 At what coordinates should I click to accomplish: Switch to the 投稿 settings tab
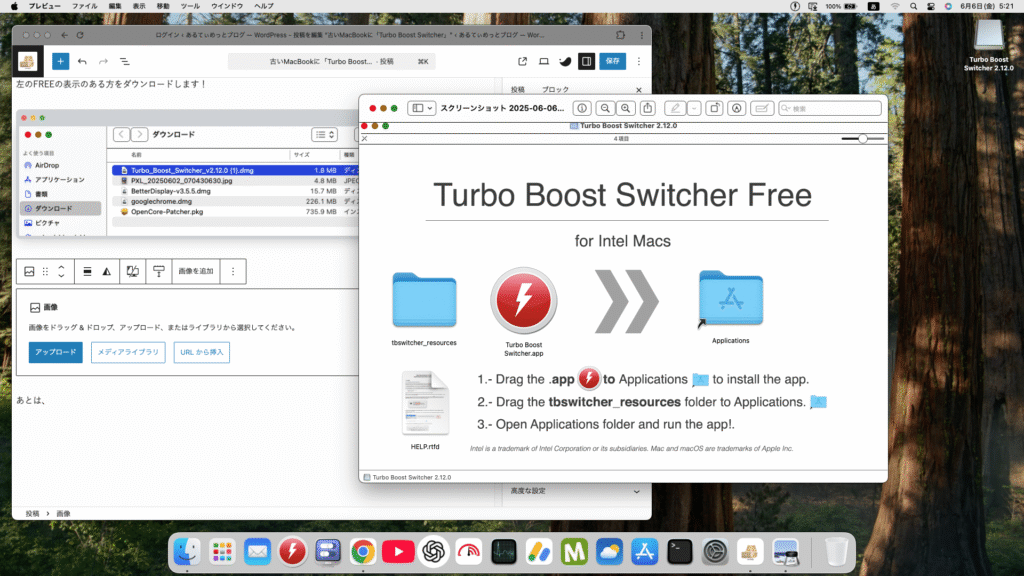pos(517,89)
